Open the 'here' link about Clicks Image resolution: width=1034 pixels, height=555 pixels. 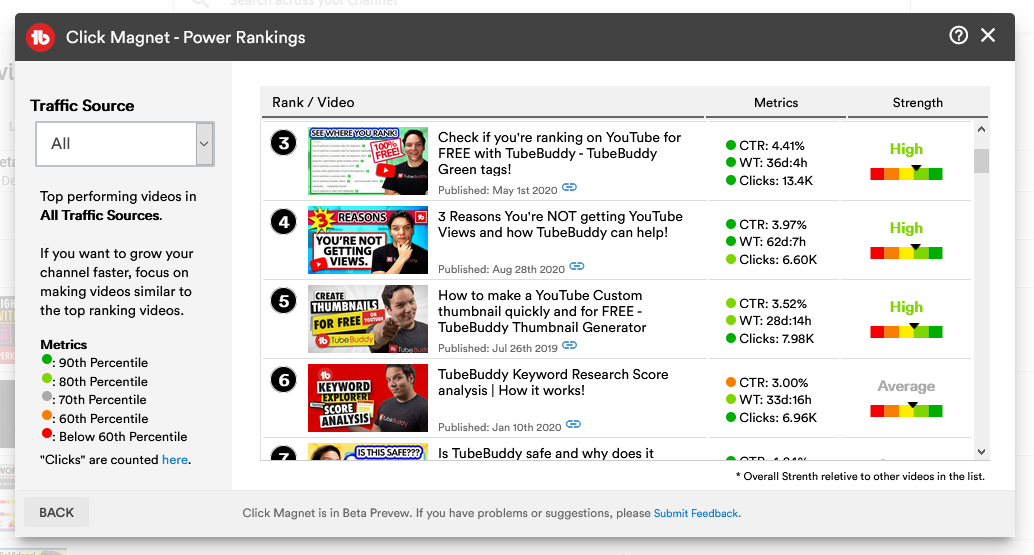pyautogui.click(x=175, y=459)
